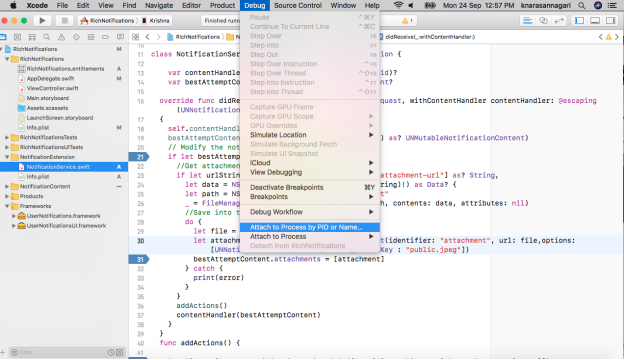The width and height of the screenshot is (624, 360).
Task: Go forward in editor history
Action: click(158, 37)
